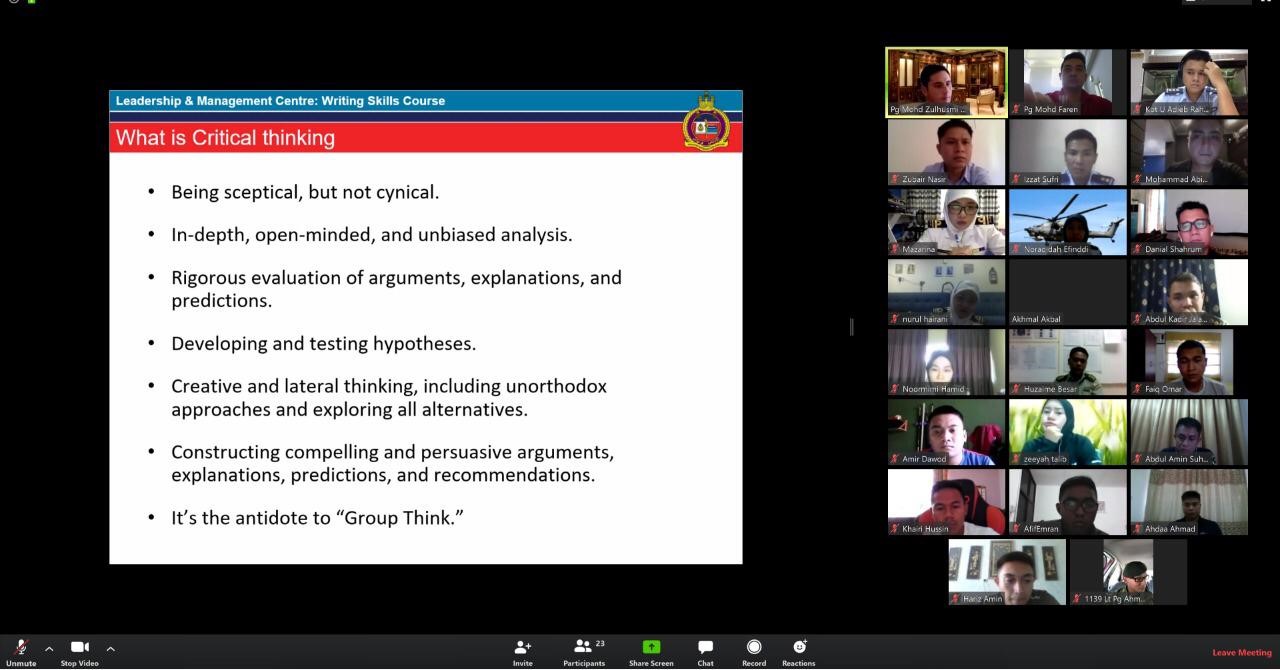This screenshot has height=670, width=1280.
Task: Select Norac'dah Efinddi helicopter tile
Action: [x=1067, y=222]
